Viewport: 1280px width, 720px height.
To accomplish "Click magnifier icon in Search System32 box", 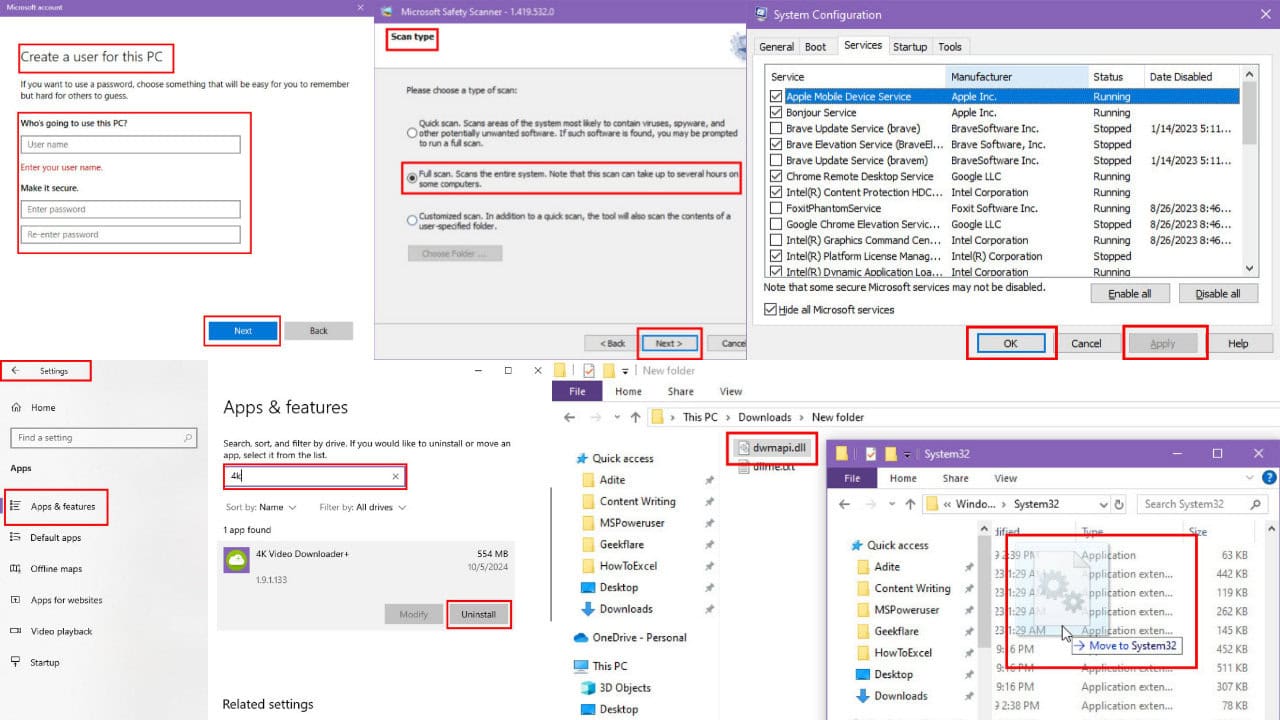I will pyautogui.click(x=1255, y=504).
